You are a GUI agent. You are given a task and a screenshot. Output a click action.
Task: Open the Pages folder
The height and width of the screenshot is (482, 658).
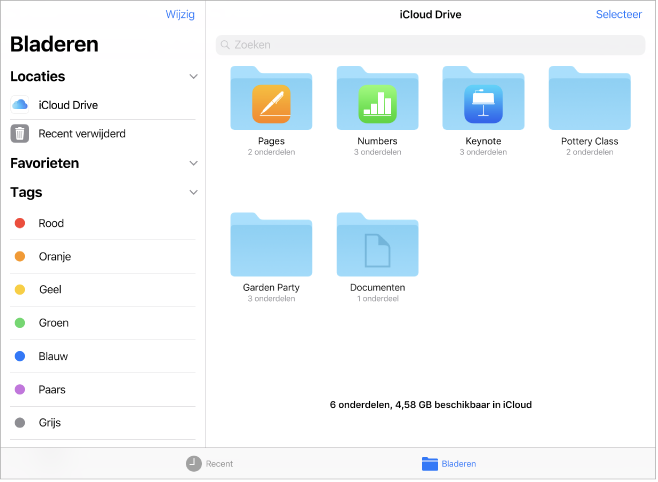271,98
